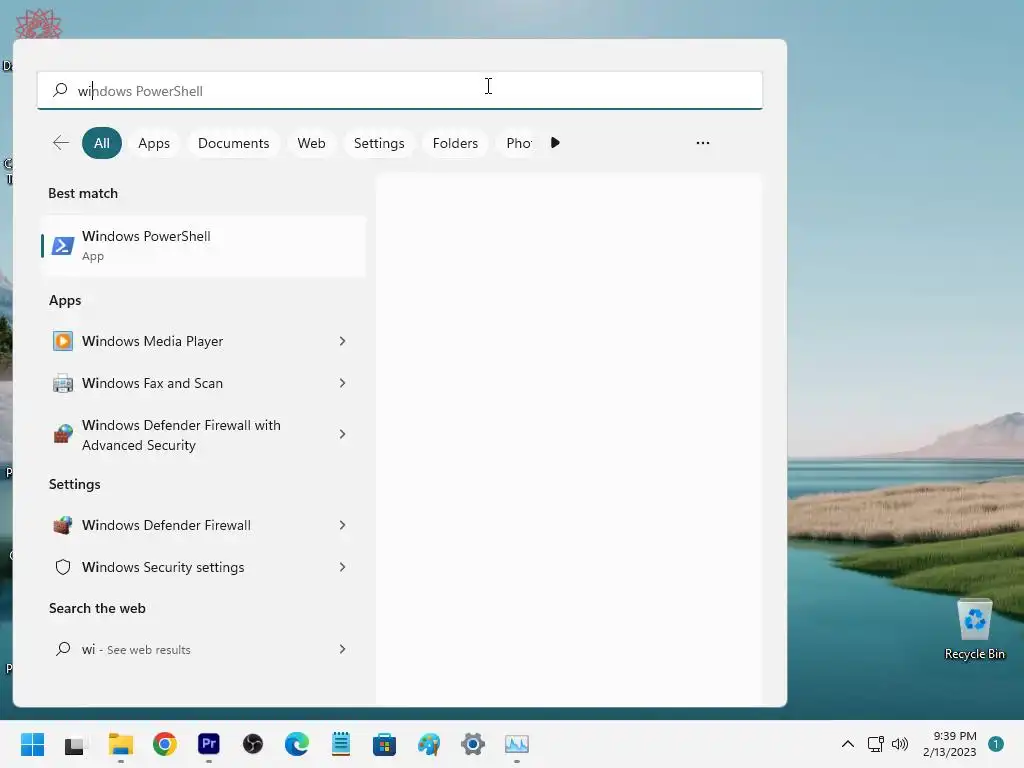Launch Microsoft Edge from the taskbar
1024x768 pixels.
tap(297, 744)
